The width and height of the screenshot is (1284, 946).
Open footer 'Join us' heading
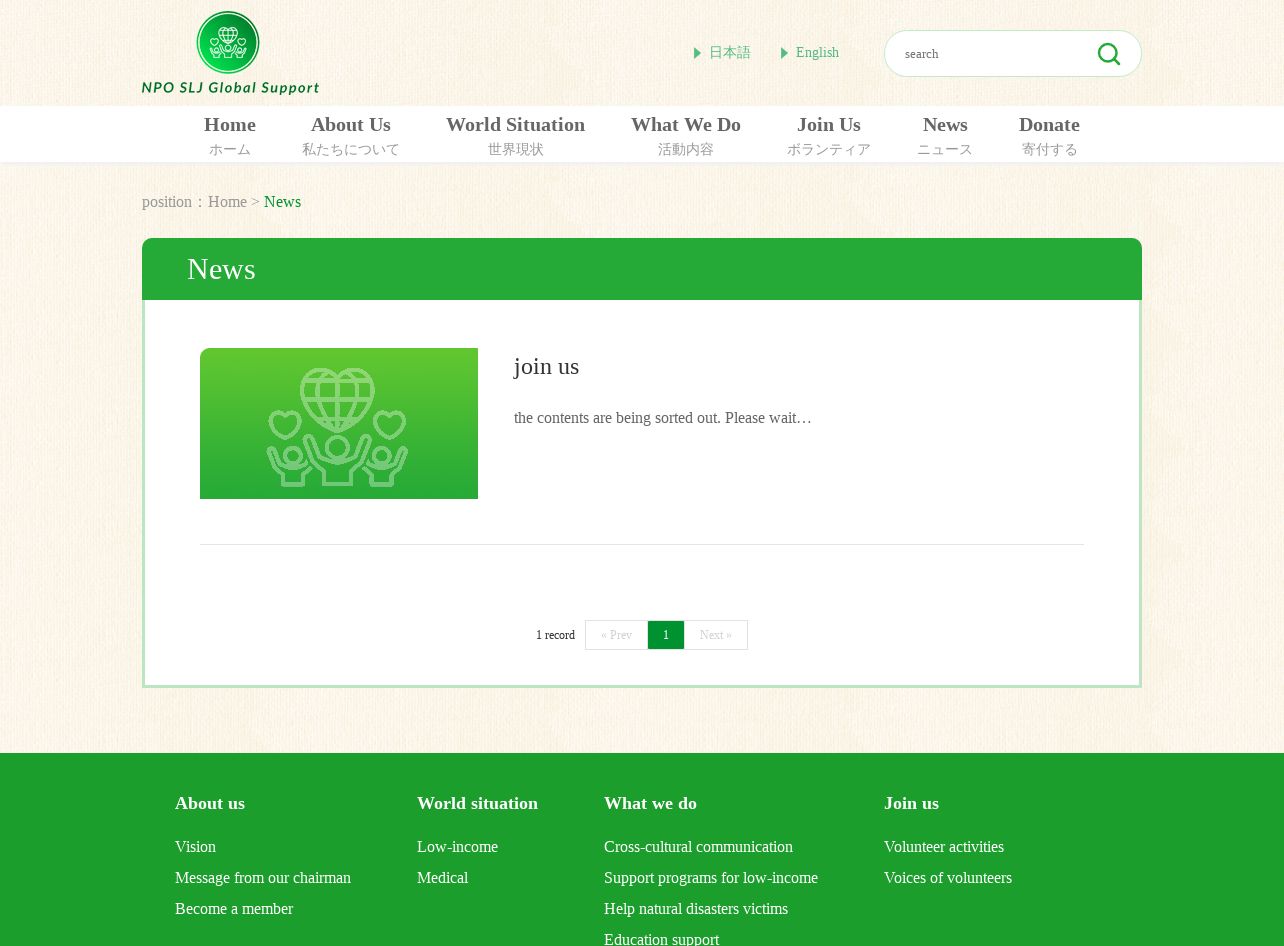pyautogui.click(x=911, y=803)
